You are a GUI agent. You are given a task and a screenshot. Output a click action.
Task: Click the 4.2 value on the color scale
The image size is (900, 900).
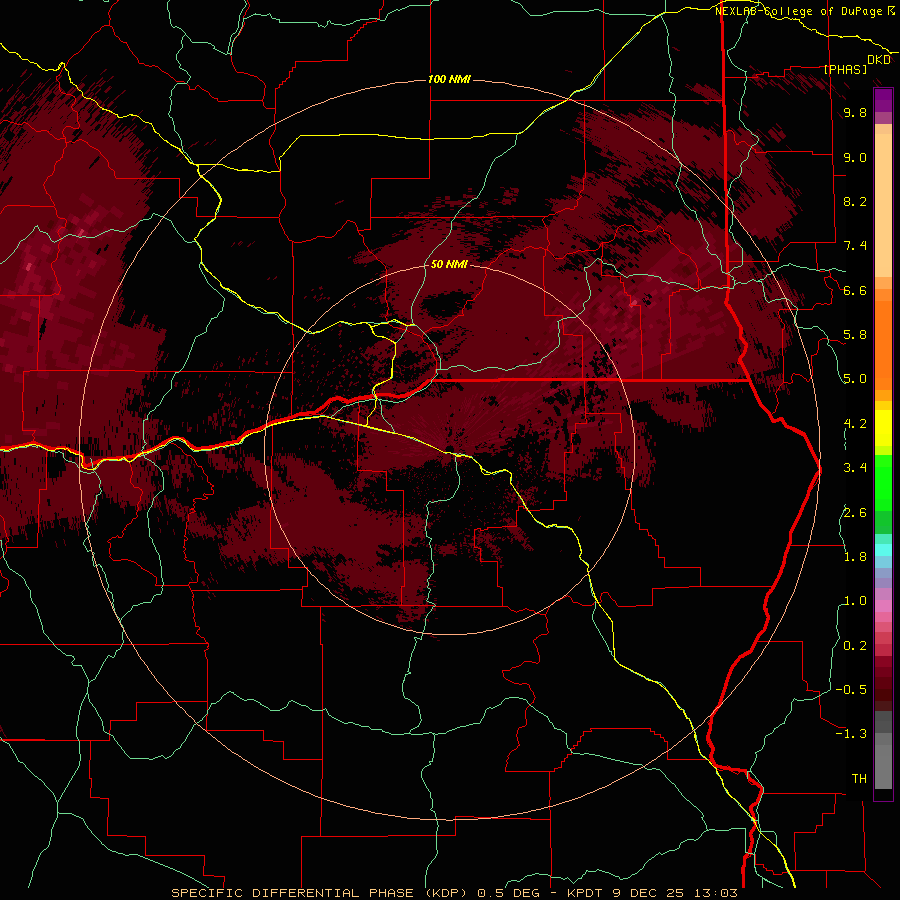(855, 424)
